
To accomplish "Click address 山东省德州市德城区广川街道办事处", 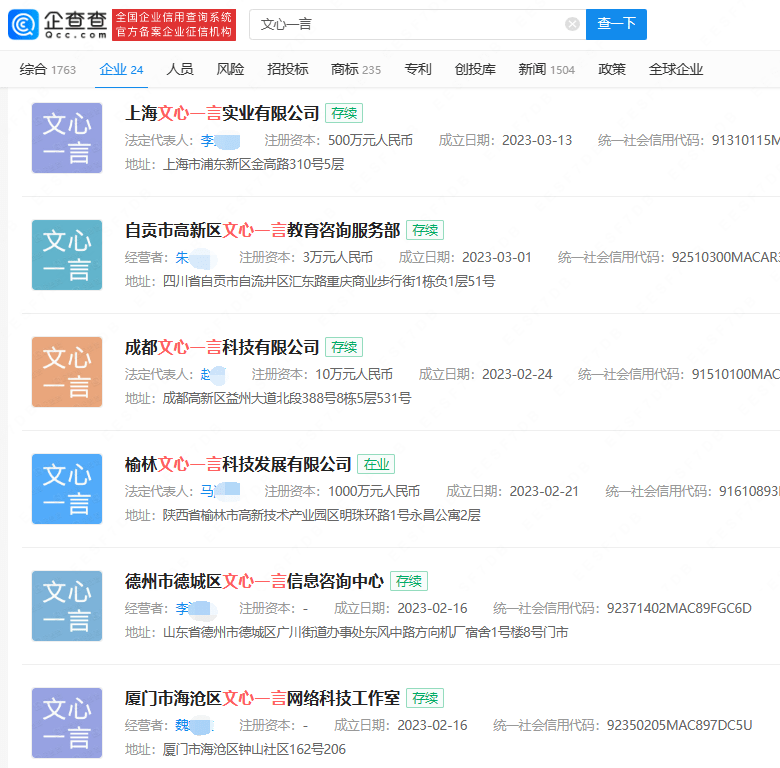I will (x=365, y=632).
